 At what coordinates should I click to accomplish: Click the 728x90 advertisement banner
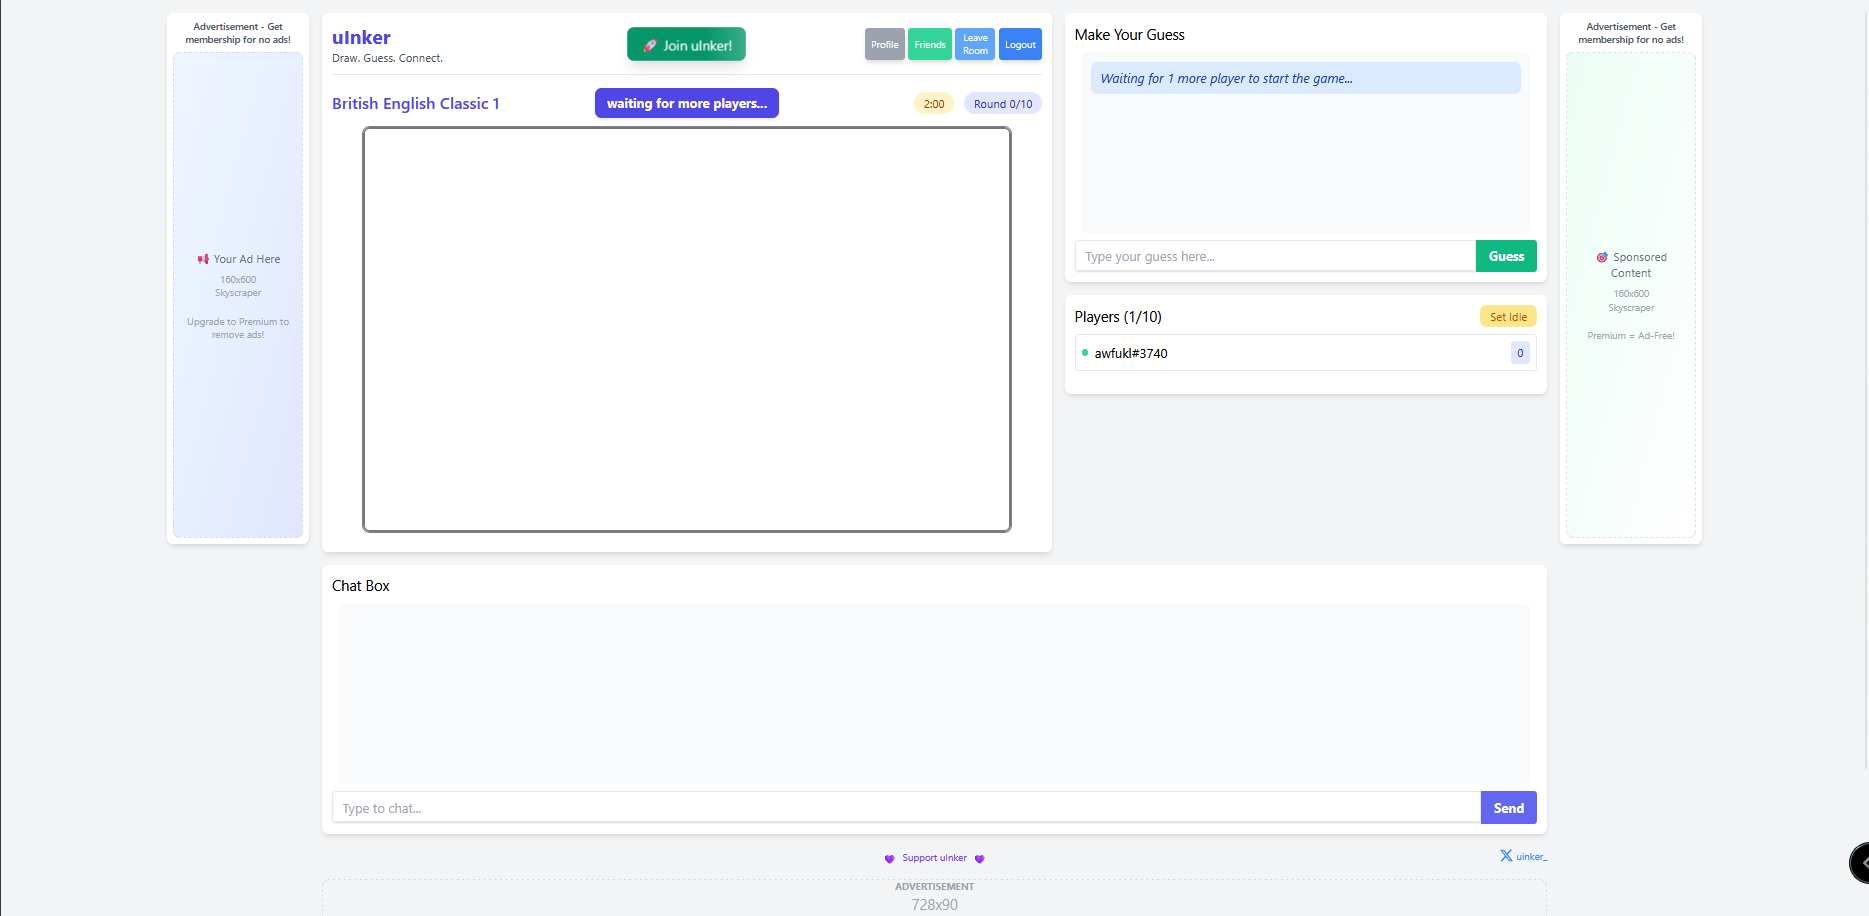(934, 898)
